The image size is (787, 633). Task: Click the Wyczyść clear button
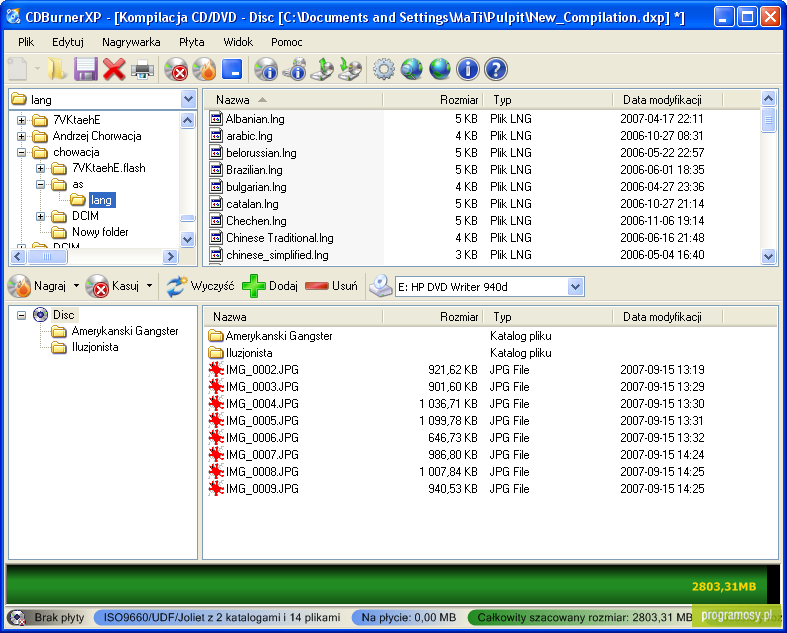click(200, 286)
